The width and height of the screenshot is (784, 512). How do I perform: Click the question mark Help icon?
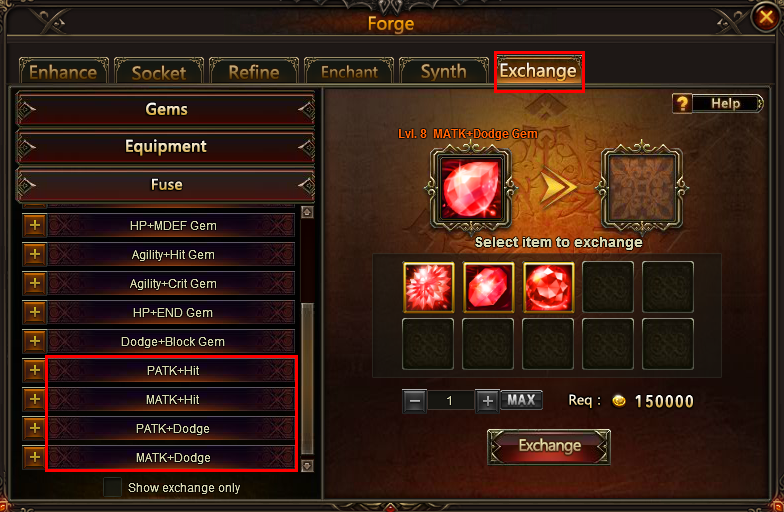(682, 104)
